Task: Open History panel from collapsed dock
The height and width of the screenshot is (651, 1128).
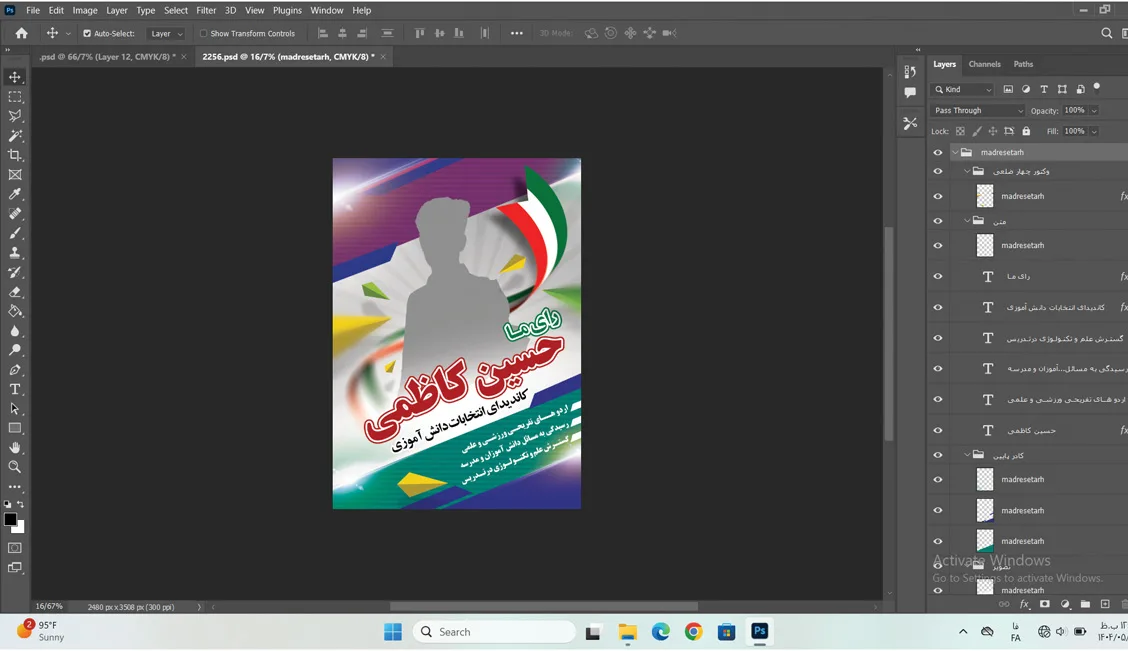Action: (x=910, y=71)
